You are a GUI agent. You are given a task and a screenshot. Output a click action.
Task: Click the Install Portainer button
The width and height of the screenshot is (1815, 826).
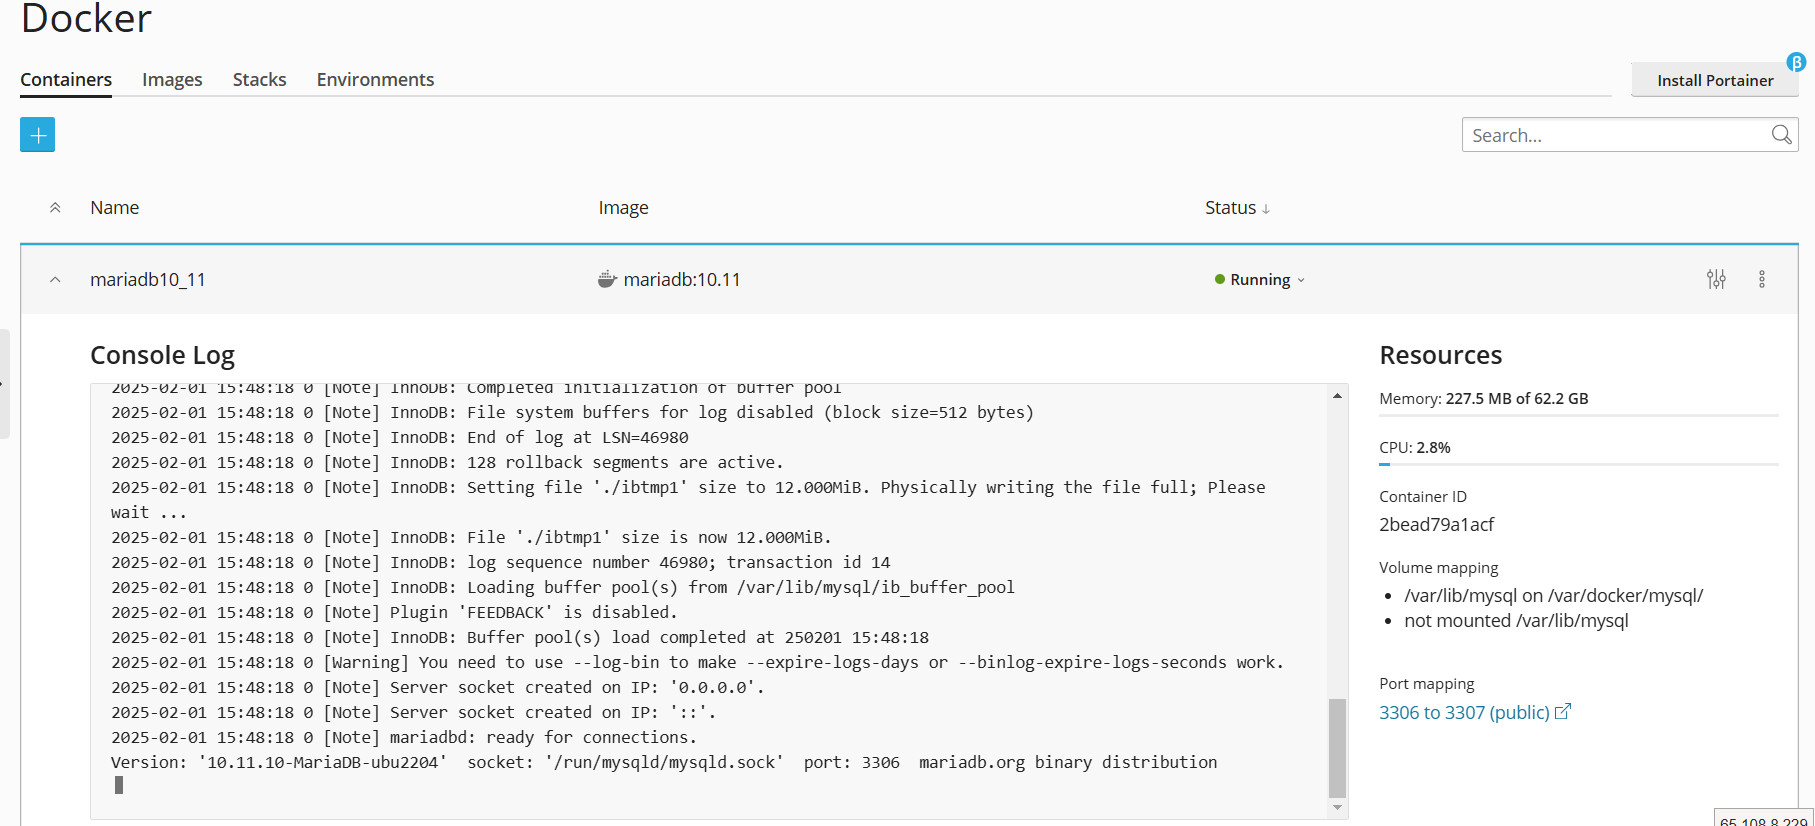(x=1715, y=80)
